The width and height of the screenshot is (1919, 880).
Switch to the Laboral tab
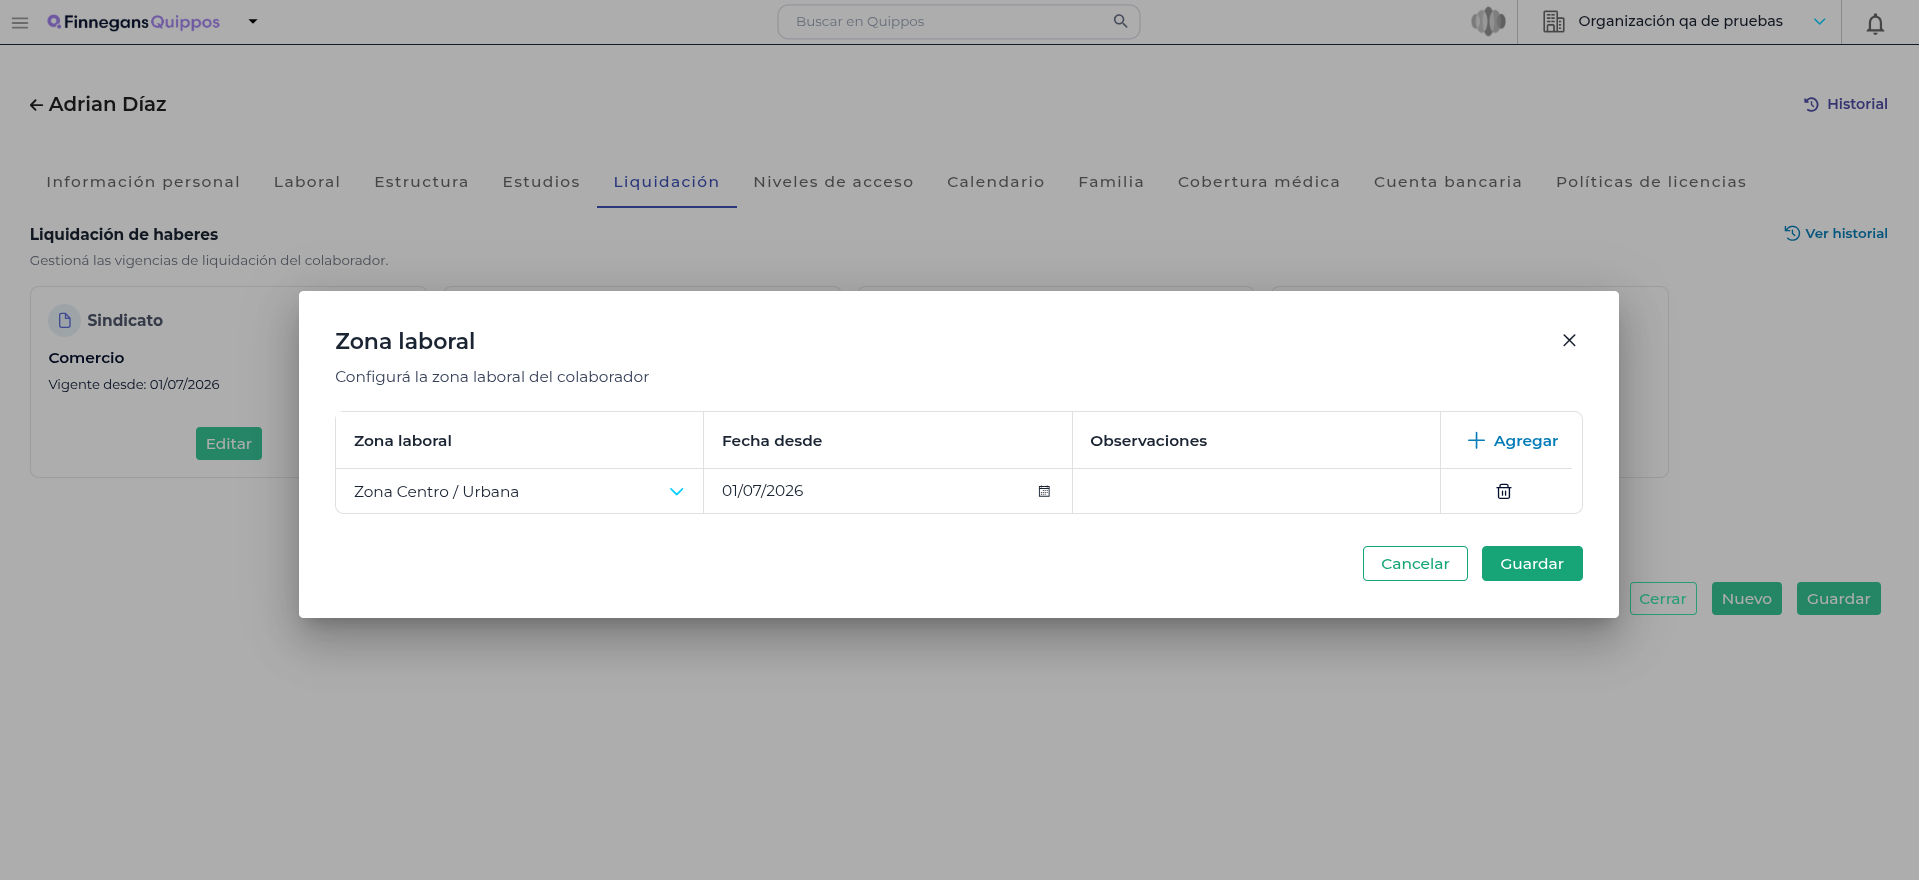point(307,182)
